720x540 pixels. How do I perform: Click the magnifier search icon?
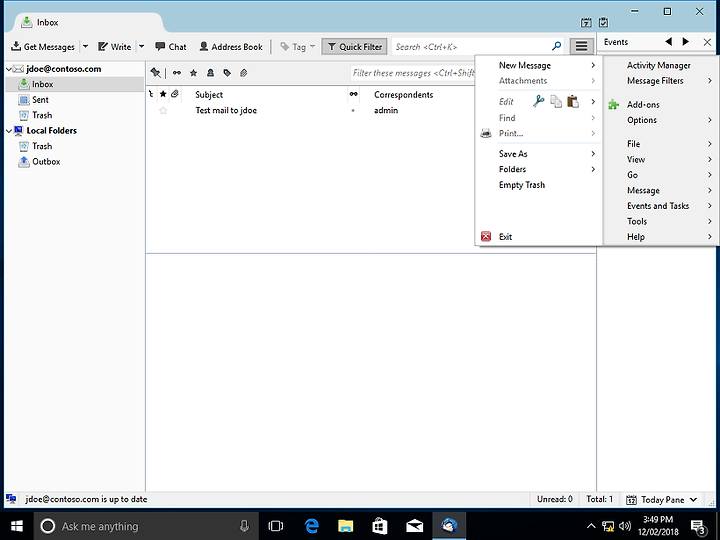(x=557, y=46)
